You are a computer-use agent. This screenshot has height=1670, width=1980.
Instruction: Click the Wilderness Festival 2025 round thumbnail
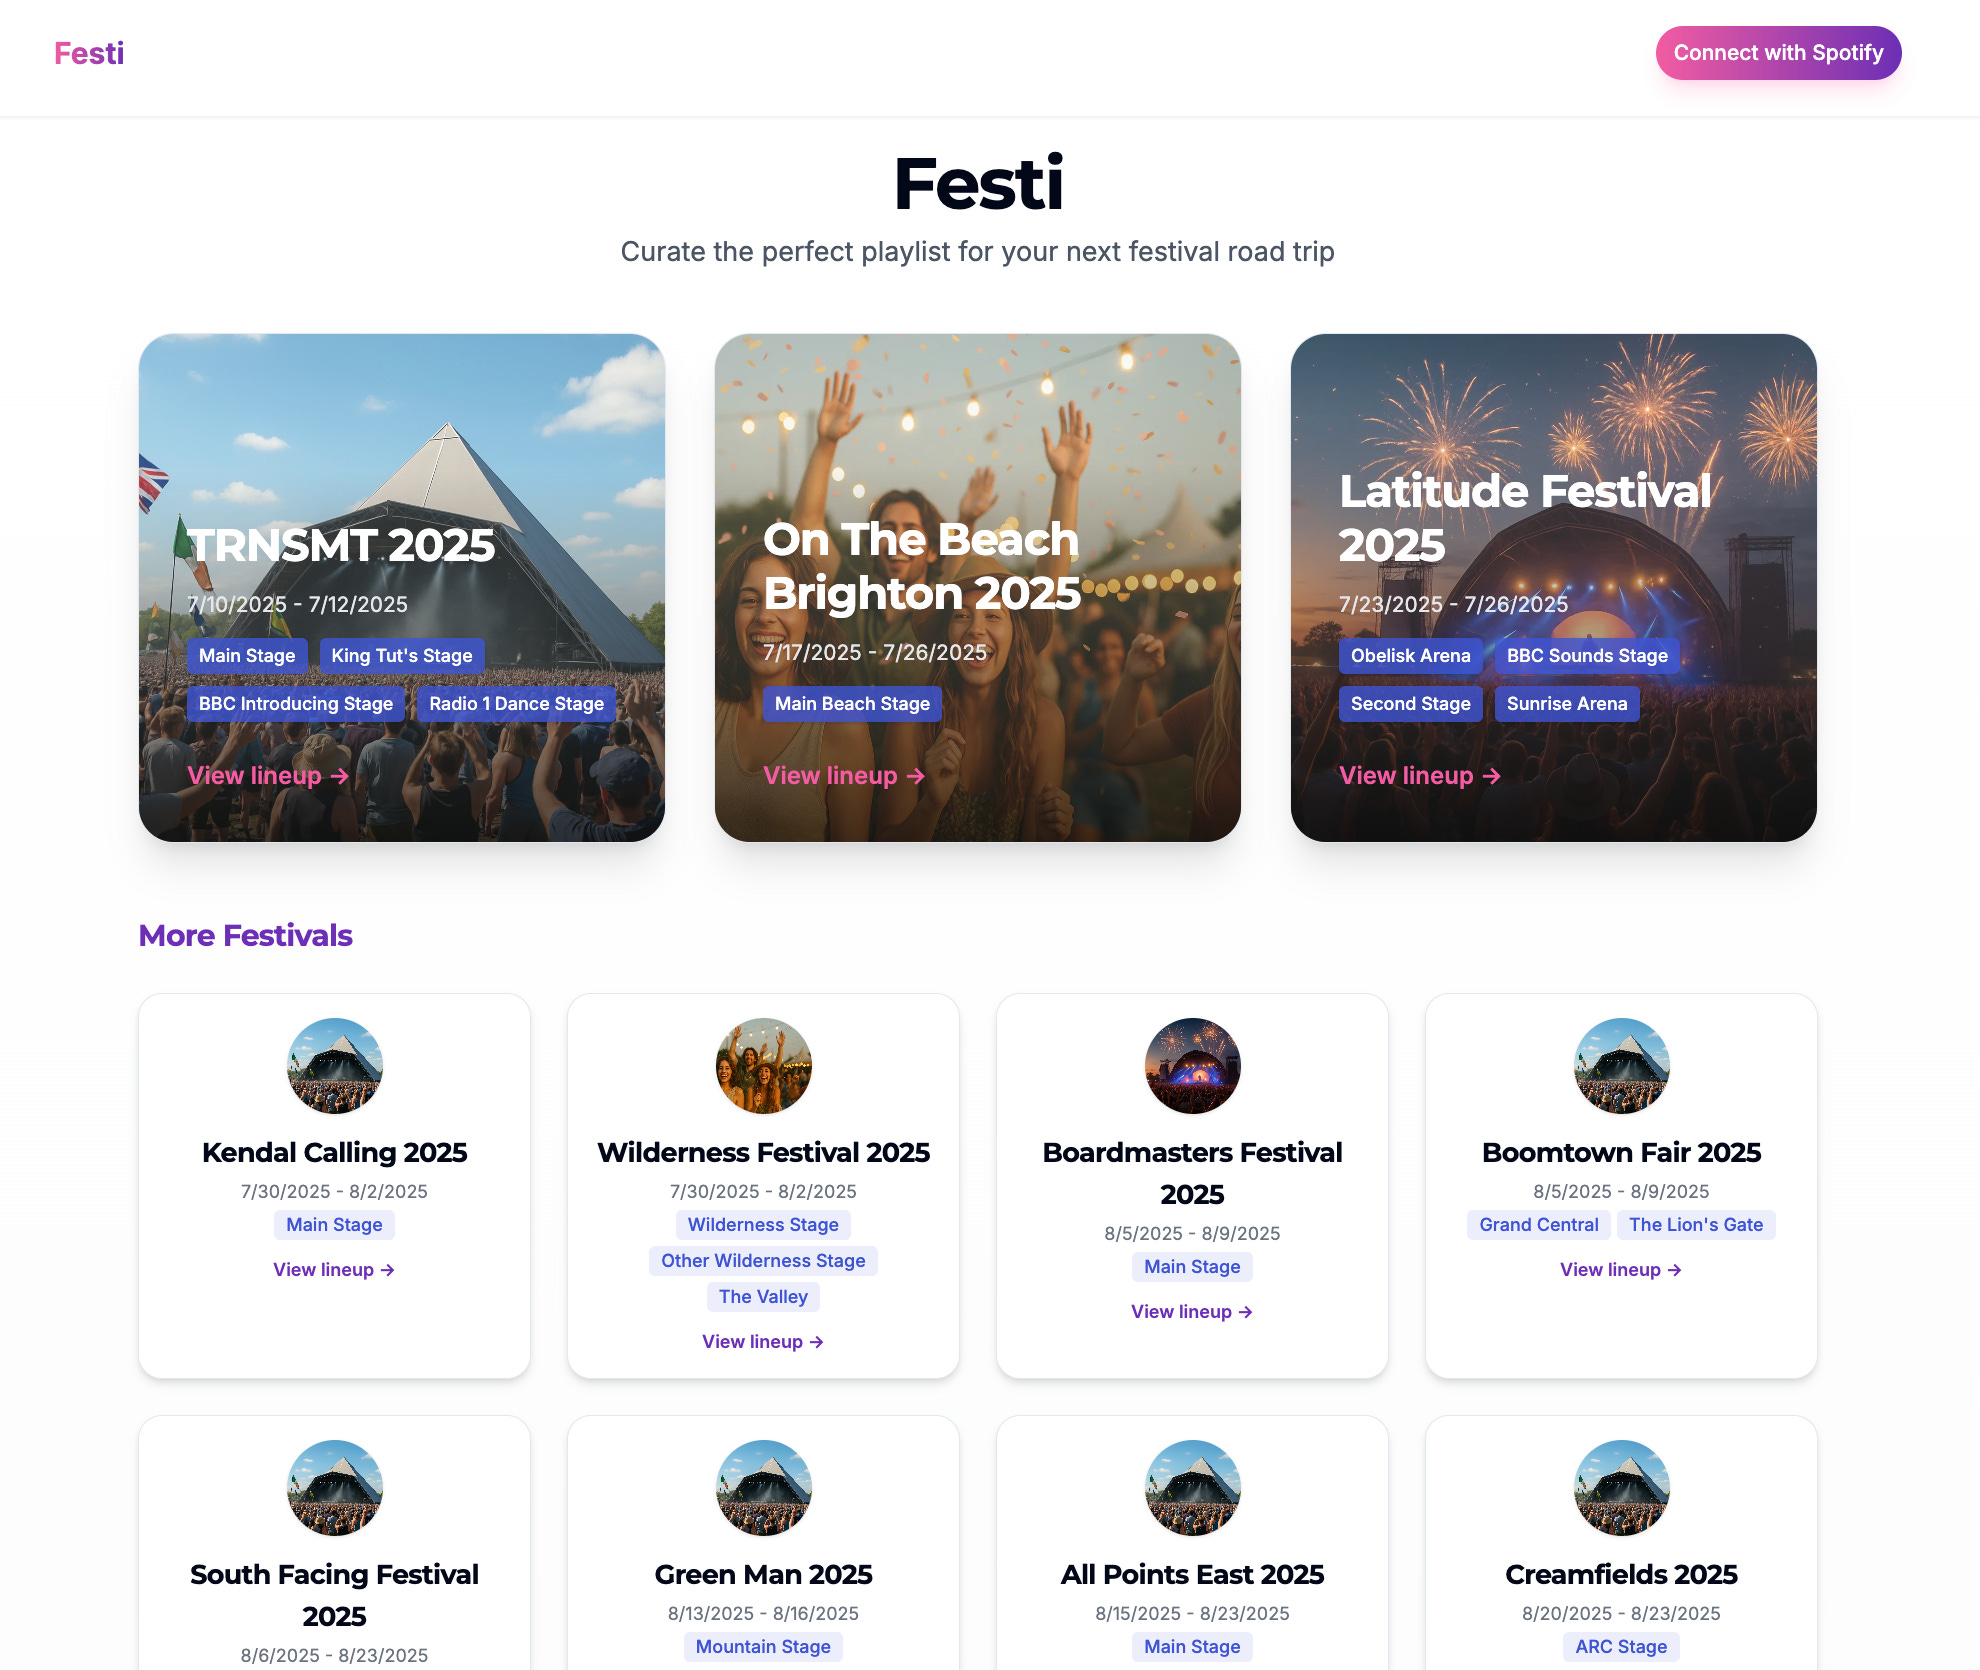pos(764,1066)
